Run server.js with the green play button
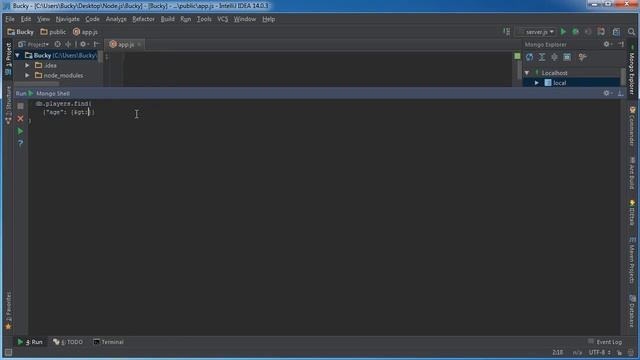This screenshot has height=360, width=640. (x=563, y=31)
